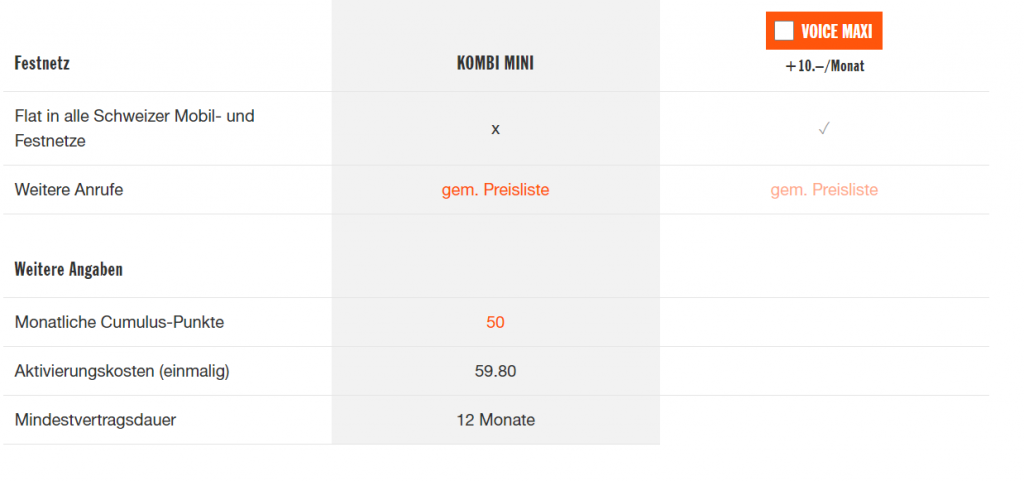Click the x mark in Kombi Mini column

coord(496,129)
